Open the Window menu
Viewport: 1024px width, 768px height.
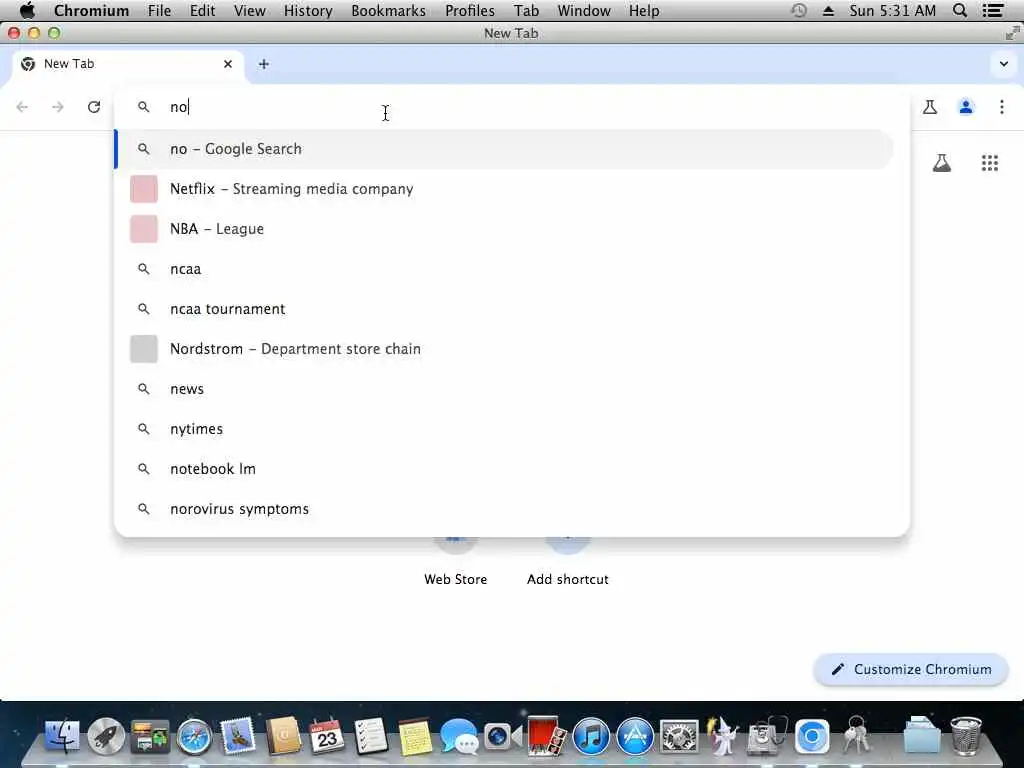tap(584, 11)
